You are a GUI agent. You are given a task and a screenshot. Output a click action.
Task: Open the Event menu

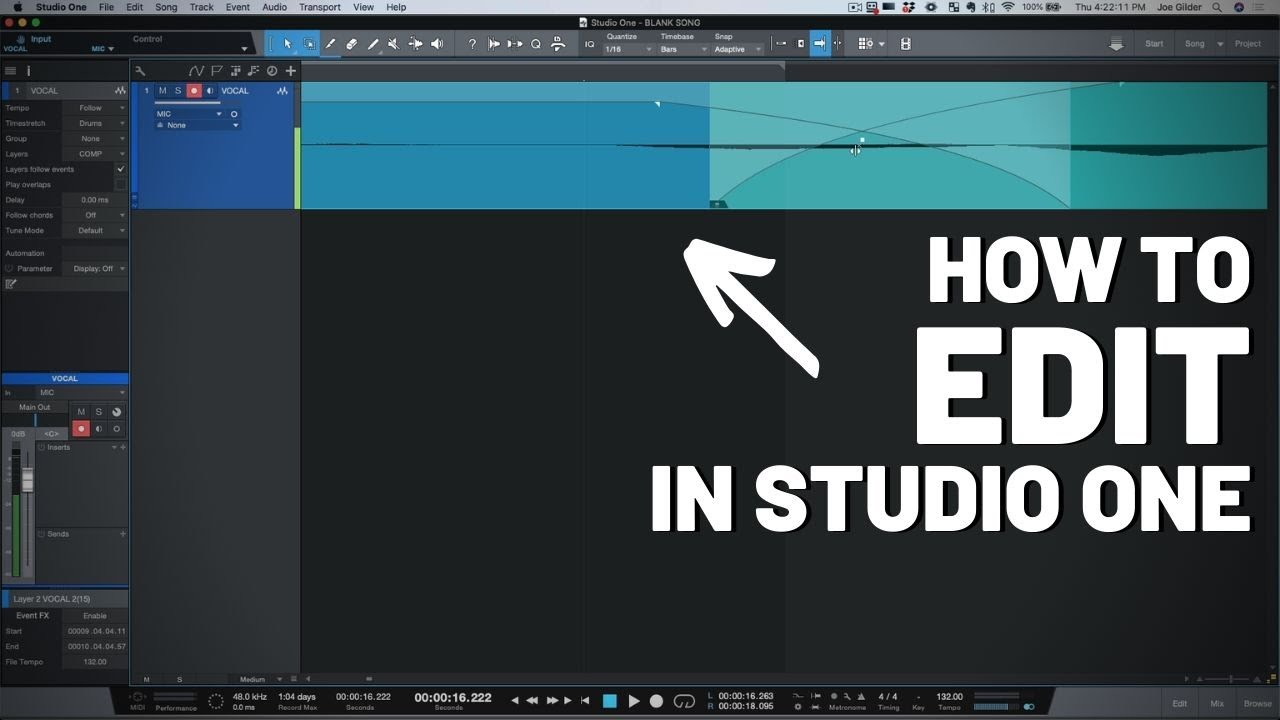238,7
